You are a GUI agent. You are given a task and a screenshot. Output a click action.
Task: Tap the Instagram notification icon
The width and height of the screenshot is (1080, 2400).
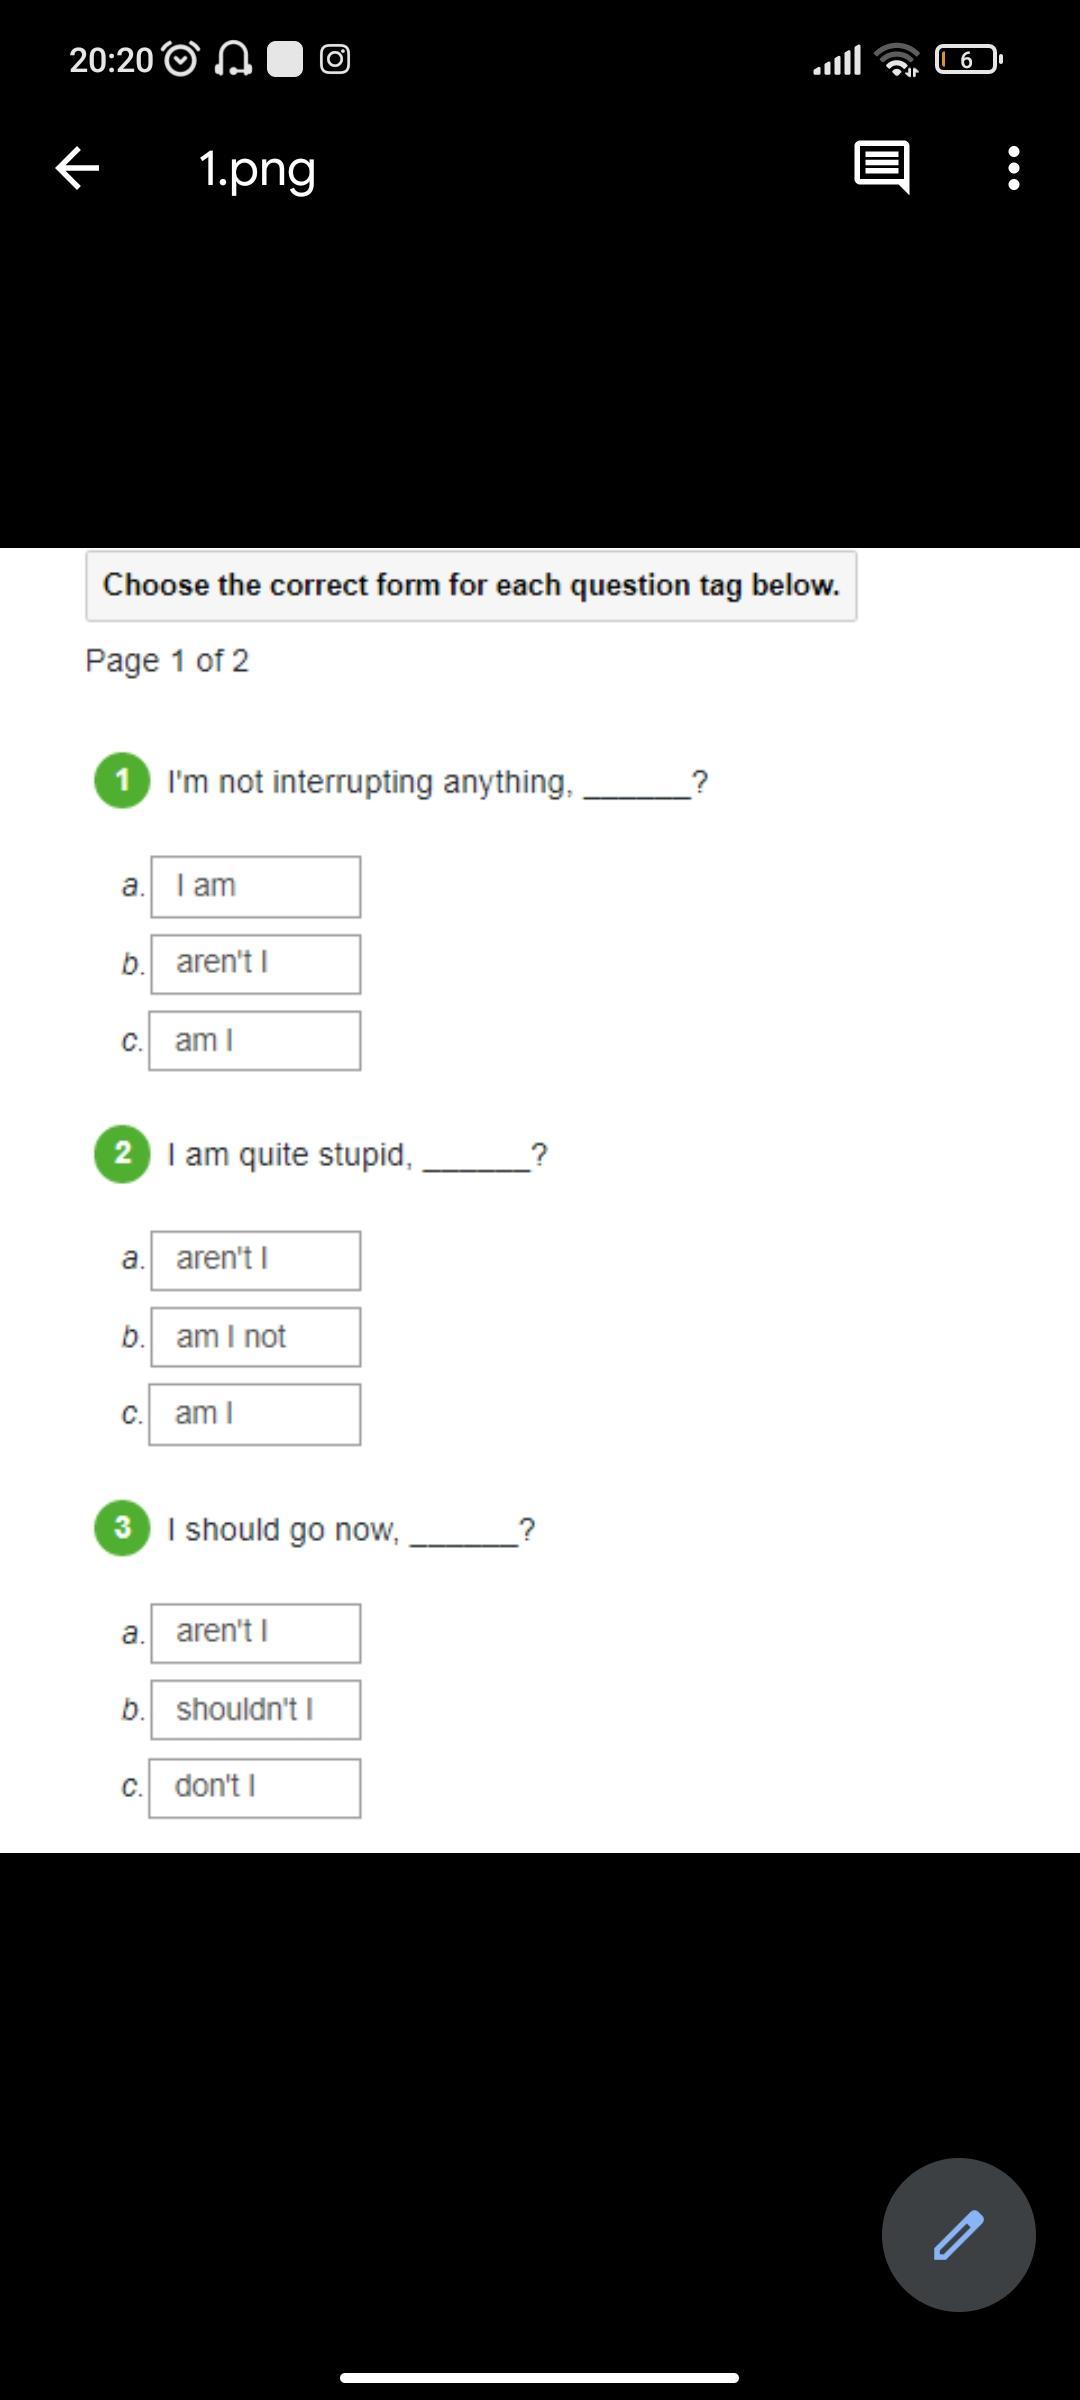(x=335, y=60)
